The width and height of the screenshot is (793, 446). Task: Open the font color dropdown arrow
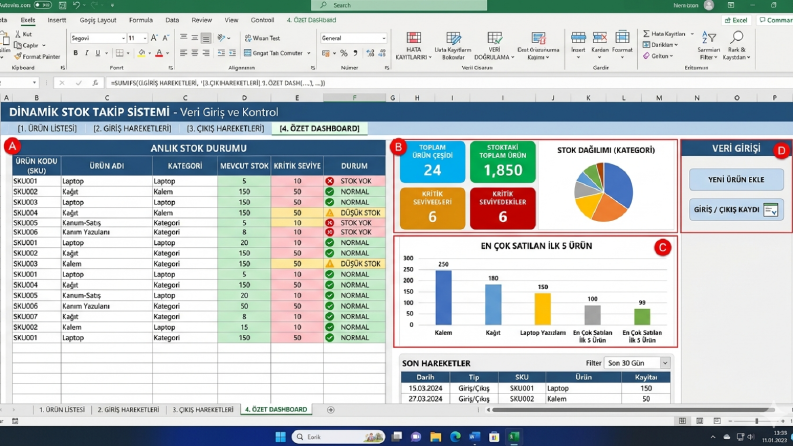pyautogui.click(x=167, y=53)
